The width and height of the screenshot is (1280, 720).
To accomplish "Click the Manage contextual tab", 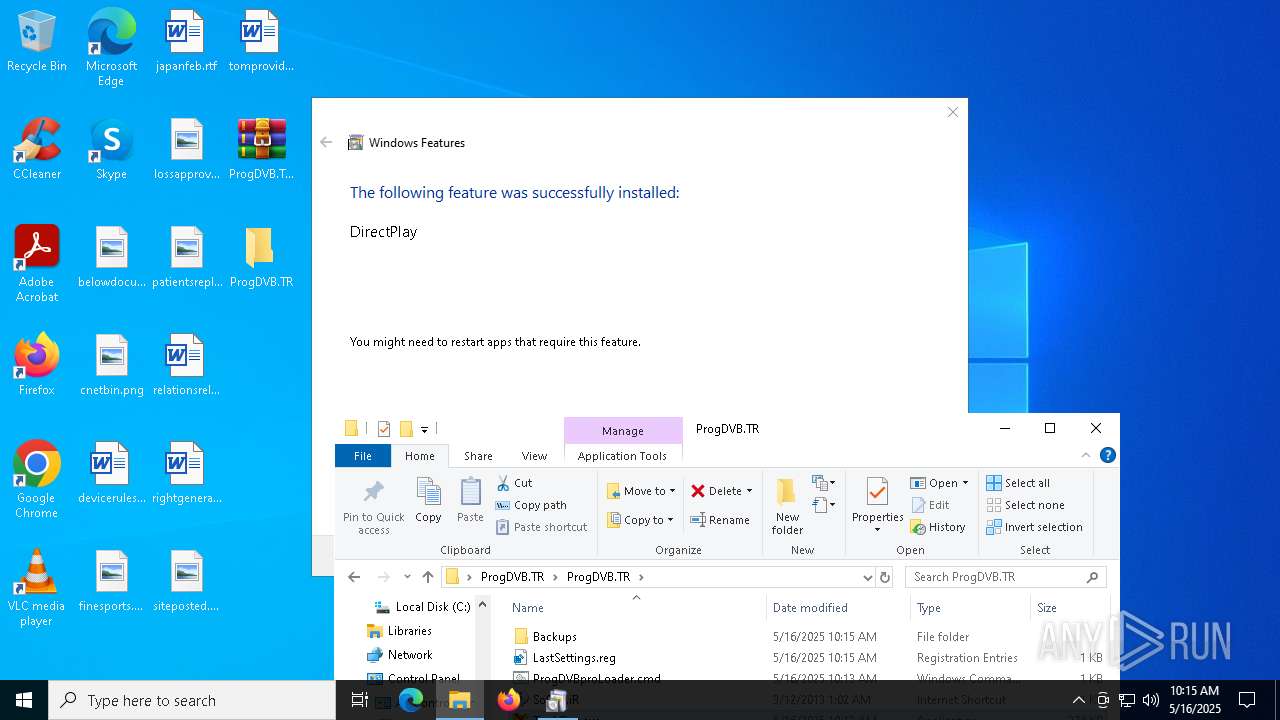I will pos(622,430).
